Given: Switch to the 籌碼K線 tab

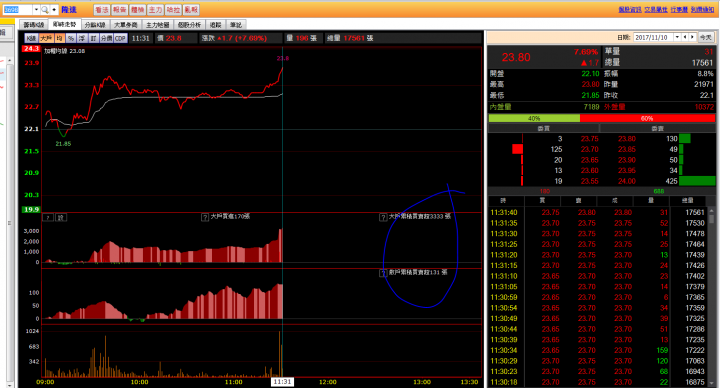Looking at the screenshot, I should (34, 25).
